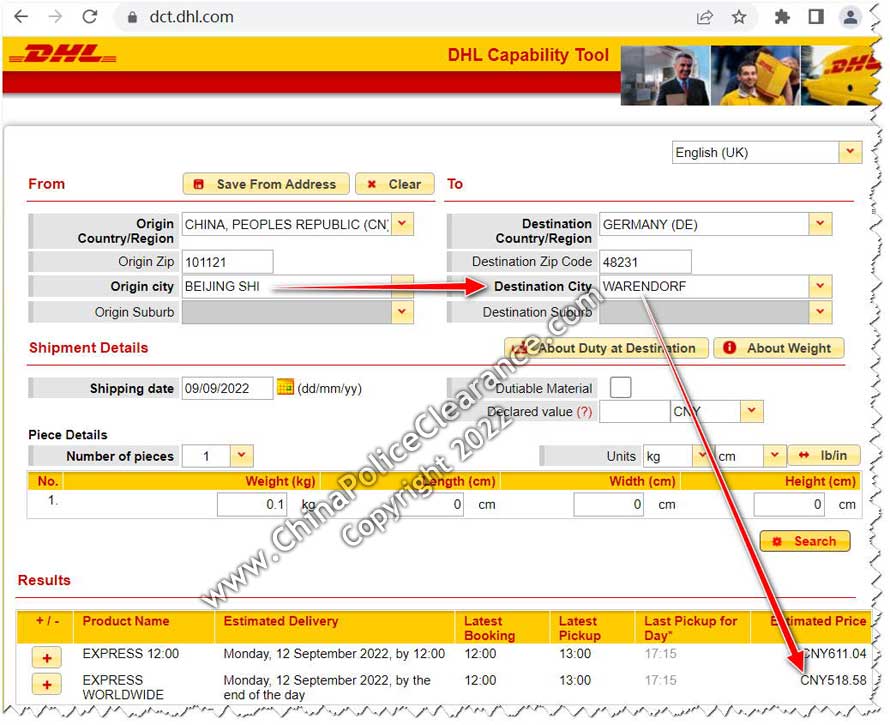Reload the dct.dhl.com page

[x=90, y=16]
